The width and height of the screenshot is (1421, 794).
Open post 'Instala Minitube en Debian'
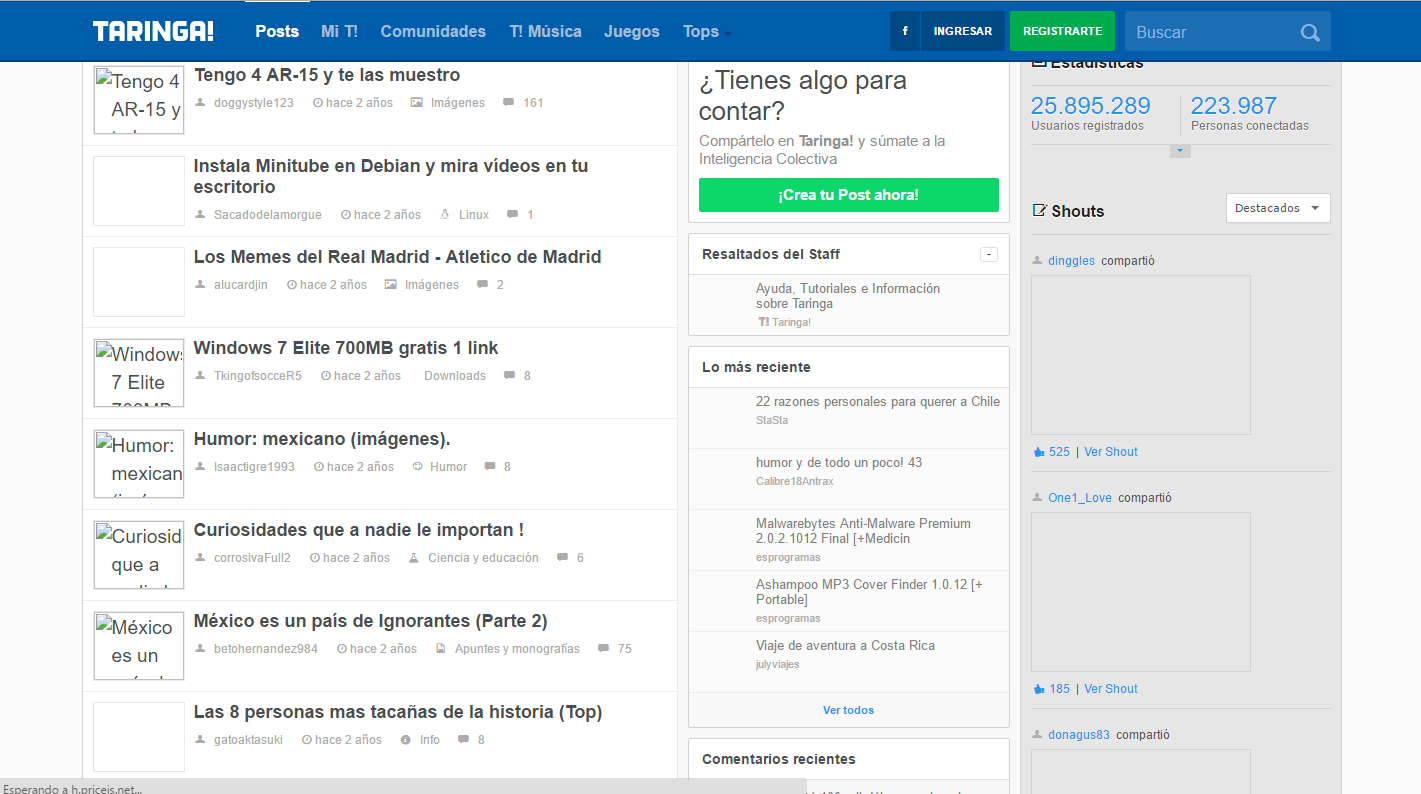pyautogui.click(x=391, y=176)
